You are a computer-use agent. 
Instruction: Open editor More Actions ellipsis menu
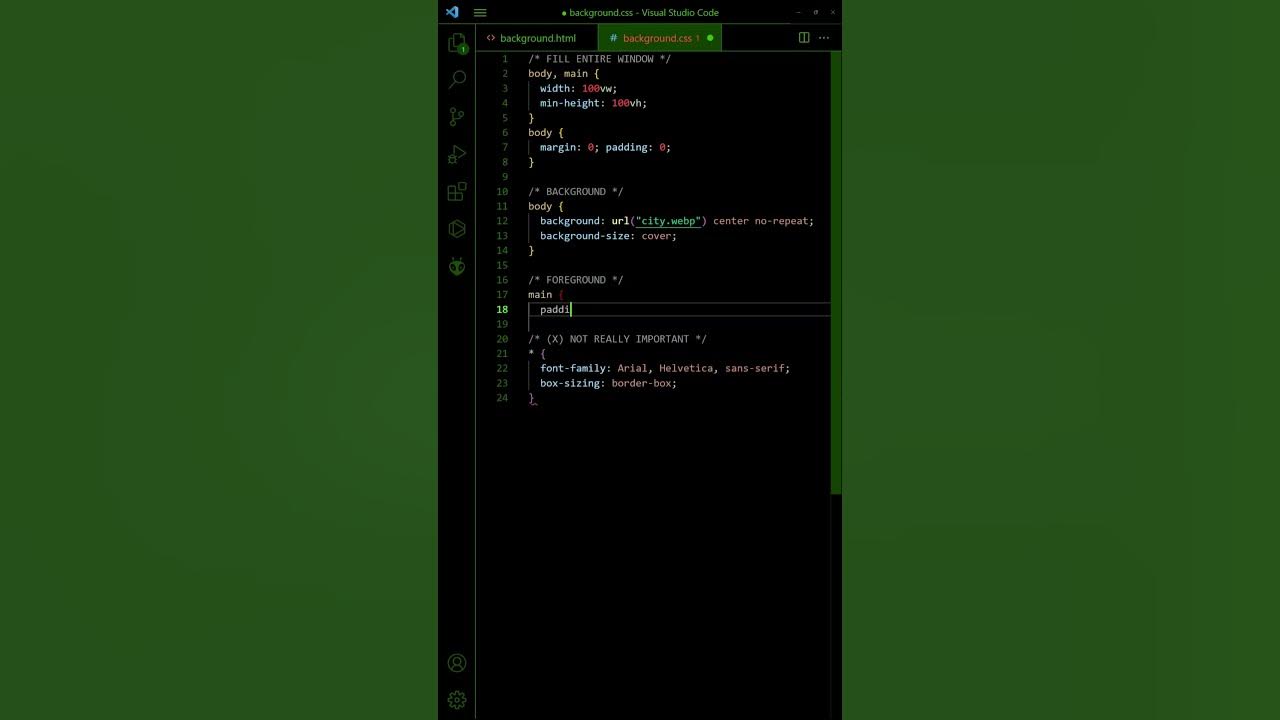tap(824, 38)
